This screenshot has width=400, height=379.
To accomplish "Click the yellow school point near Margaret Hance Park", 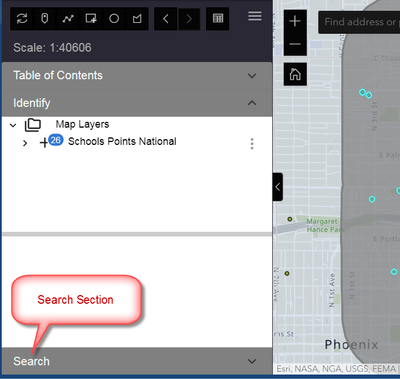I will tap(290, 219).
